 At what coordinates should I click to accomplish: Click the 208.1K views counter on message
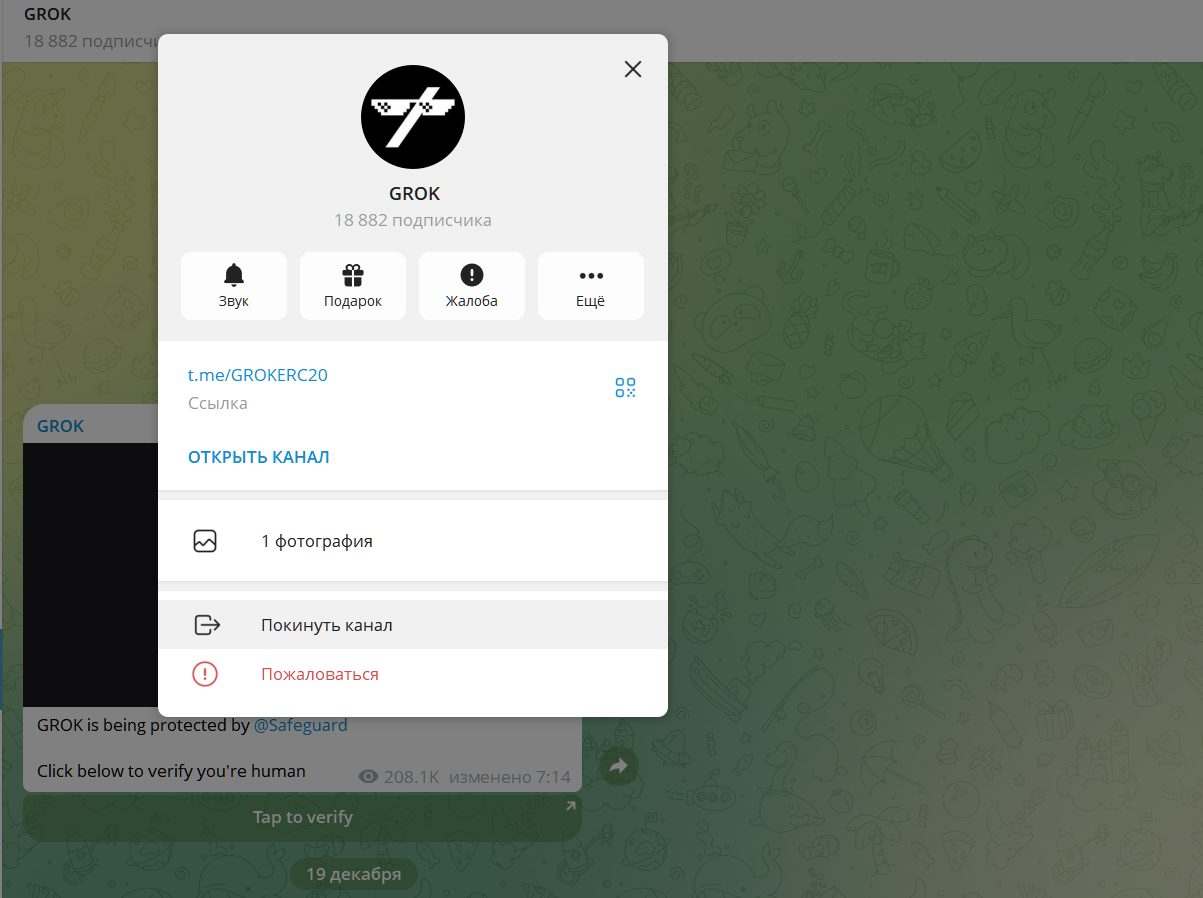coord(399,777)
